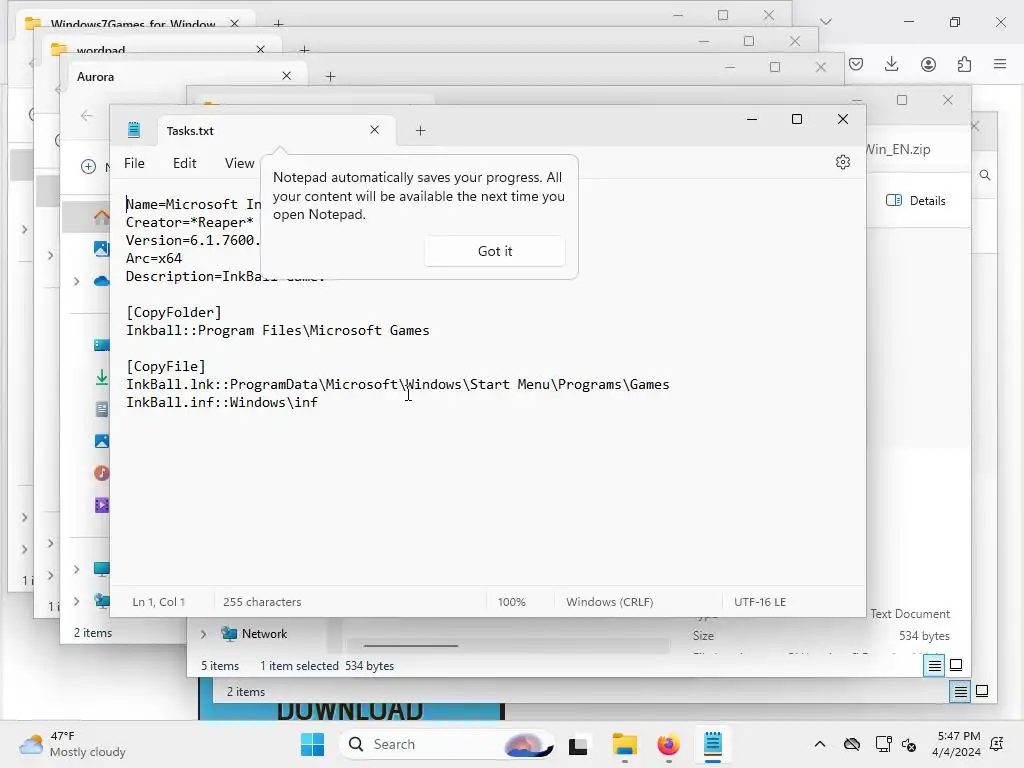
Task: Open Firefox extensions puzzle icon
Action: pos(964,64)
